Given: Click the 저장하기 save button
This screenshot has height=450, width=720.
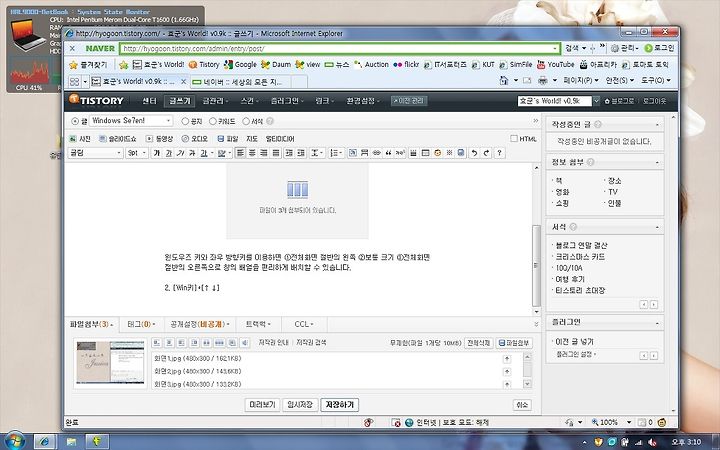Looking at the screenshot, I should click(339, 405).
